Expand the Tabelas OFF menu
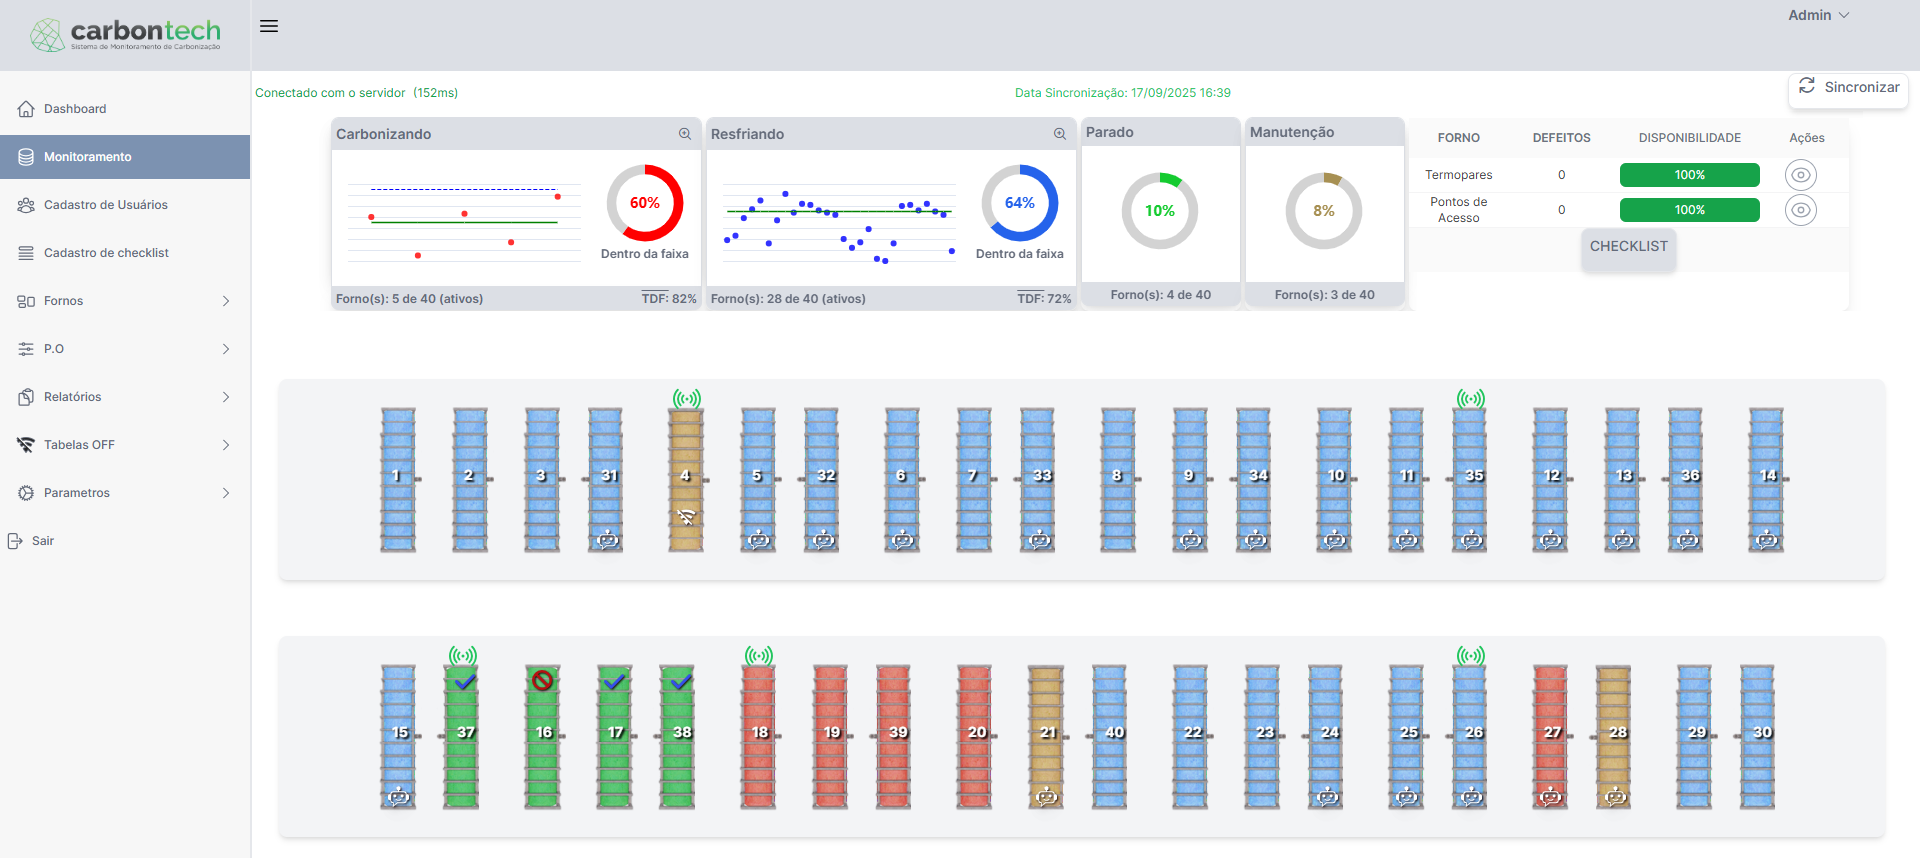 [x=125, y=445]
